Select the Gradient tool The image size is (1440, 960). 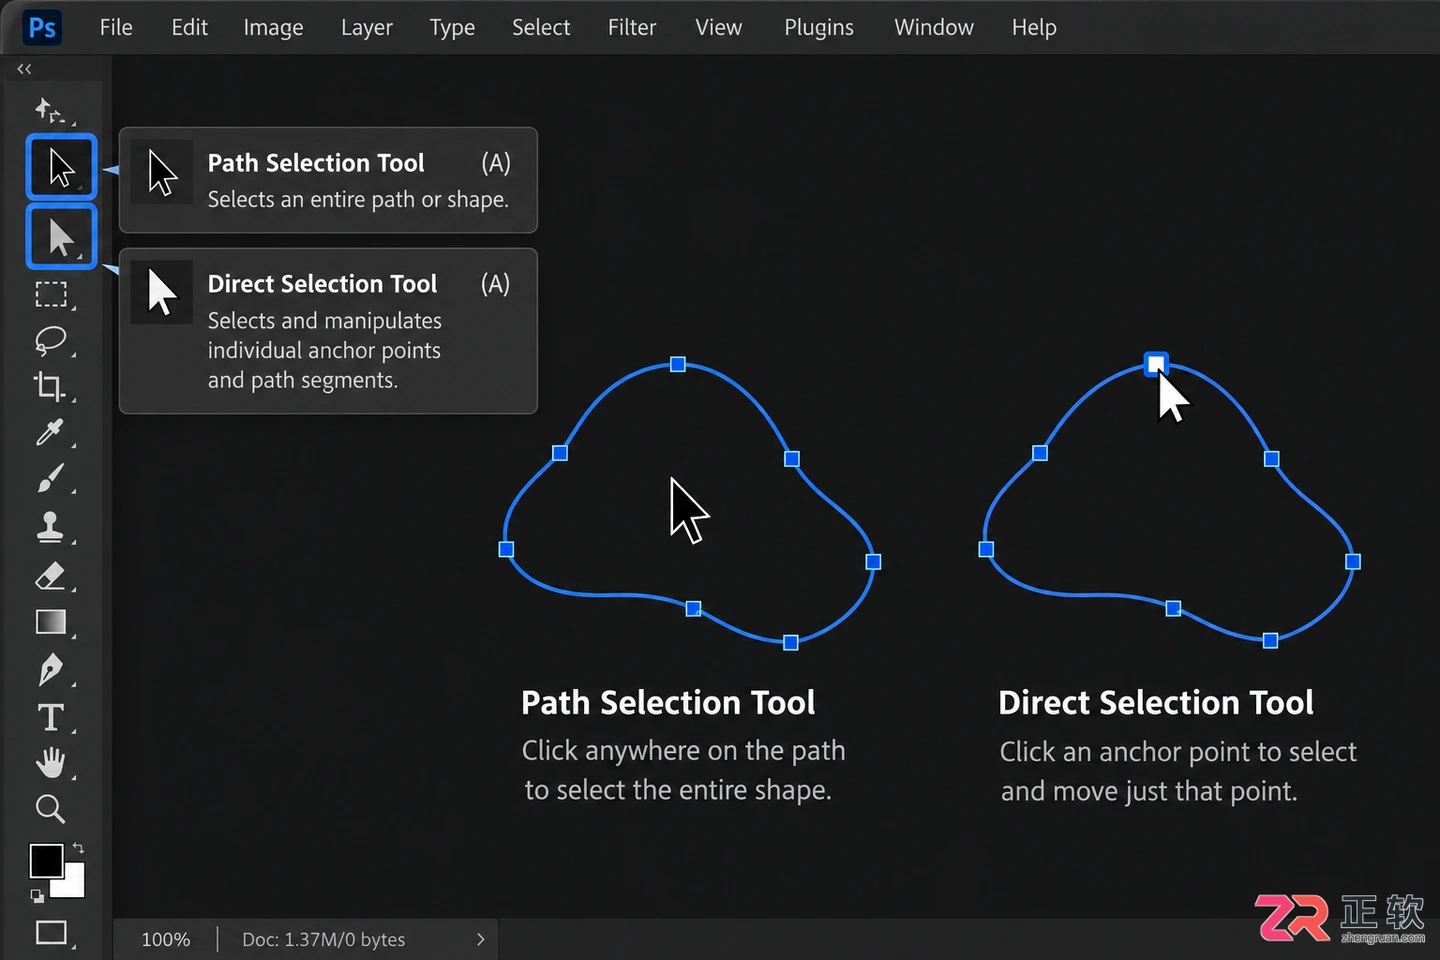click(x=51, y=622)
